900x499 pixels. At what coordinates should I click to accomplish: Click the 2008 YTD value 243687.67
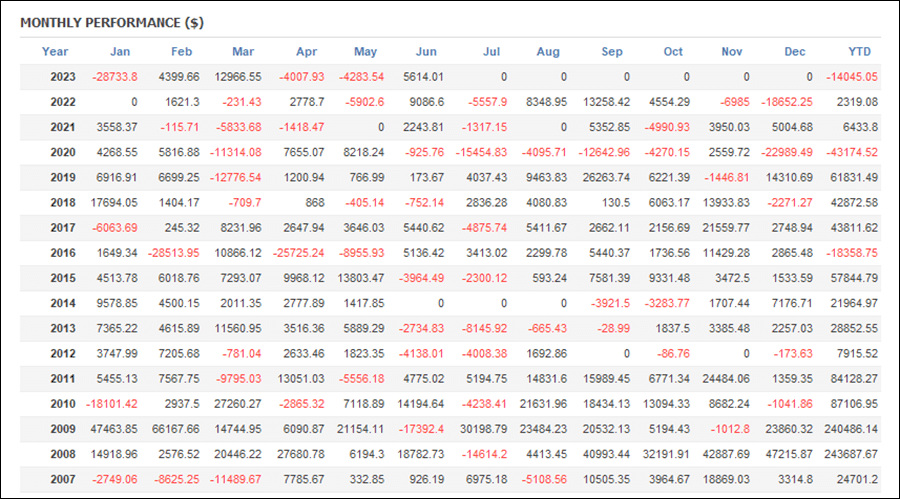point(851,454)
